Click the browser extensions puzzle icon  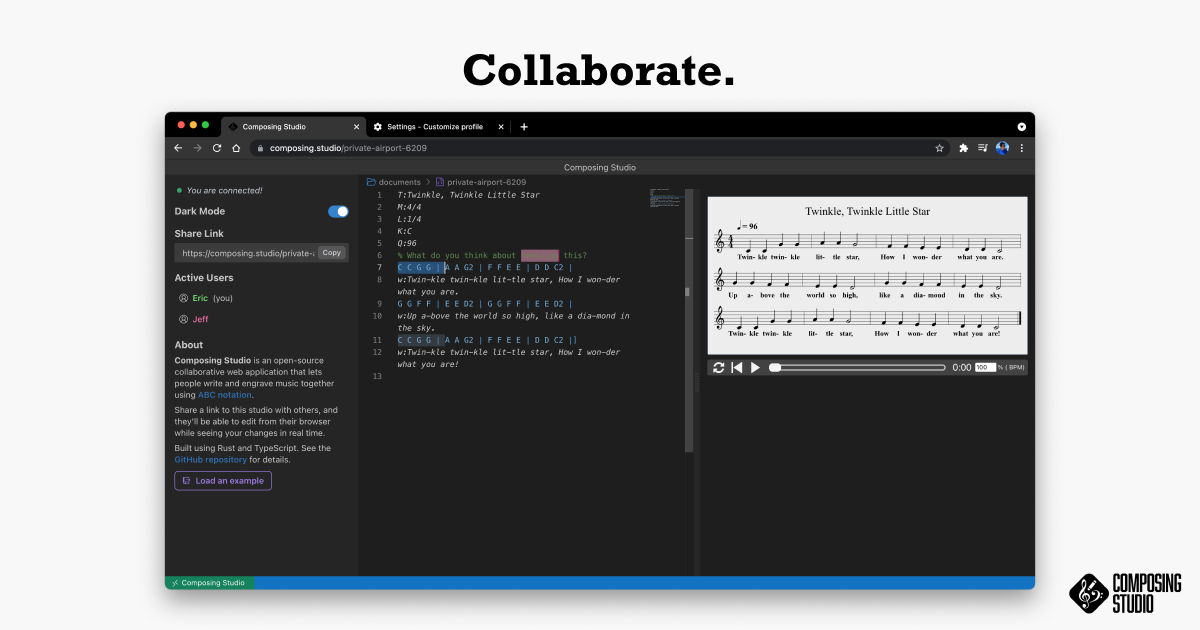tap(962, 147)
